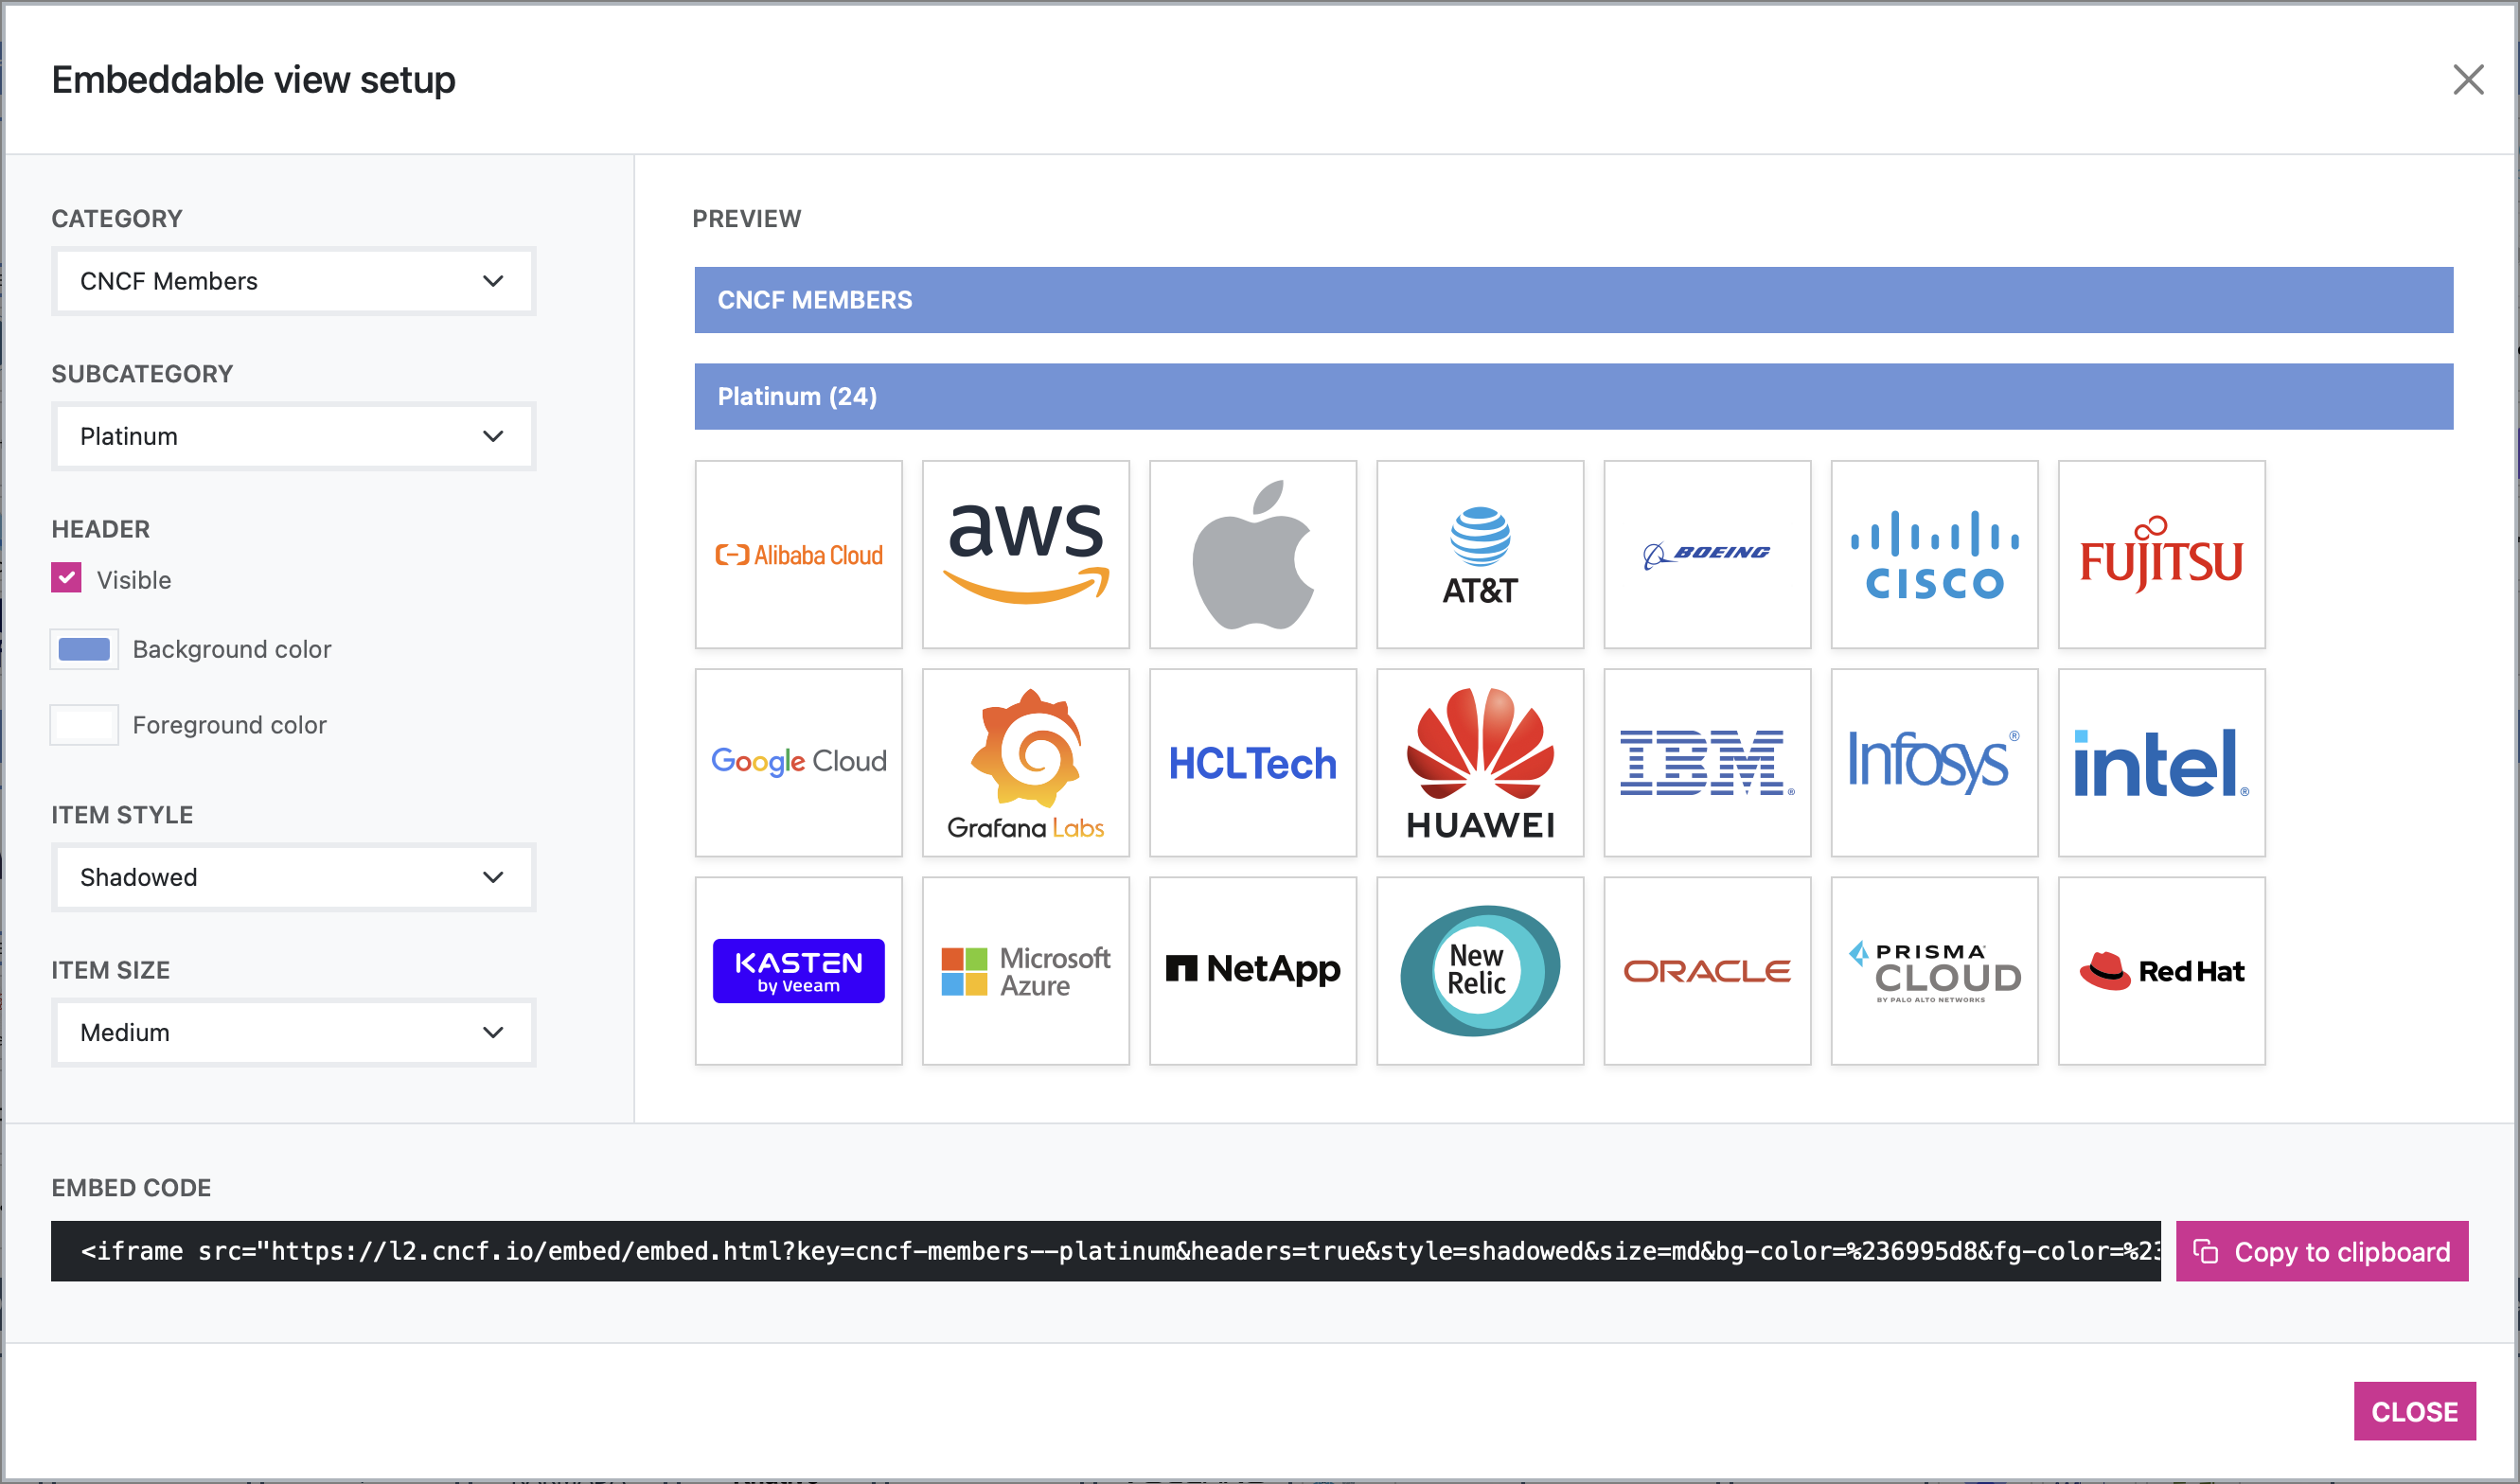Image resolution: width=2520 pixels, height=1484 pixels.
Task: Click the AWS member logo
Action: [1025, 553]
